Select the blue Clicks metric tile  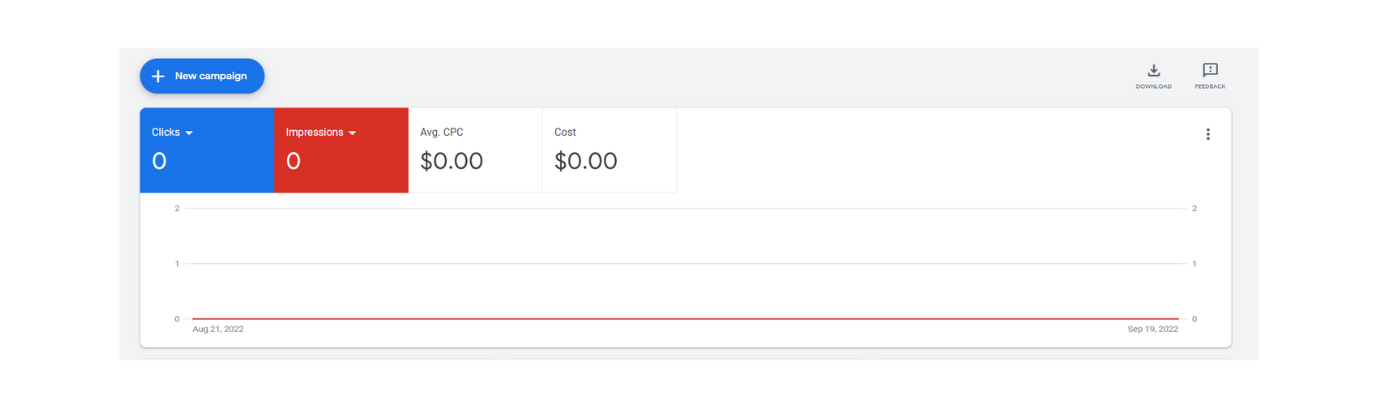(207, 150)
